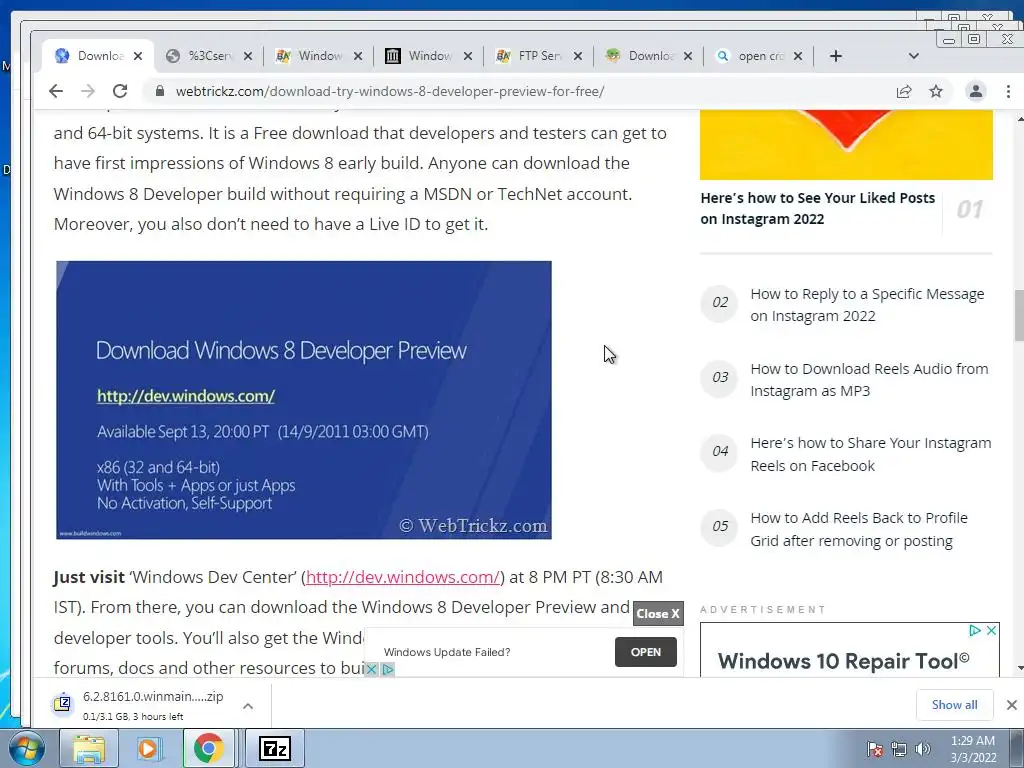Open Windows Media Player from the taskbar
This screenshot has width=1024, height=768.
[148, 748]
